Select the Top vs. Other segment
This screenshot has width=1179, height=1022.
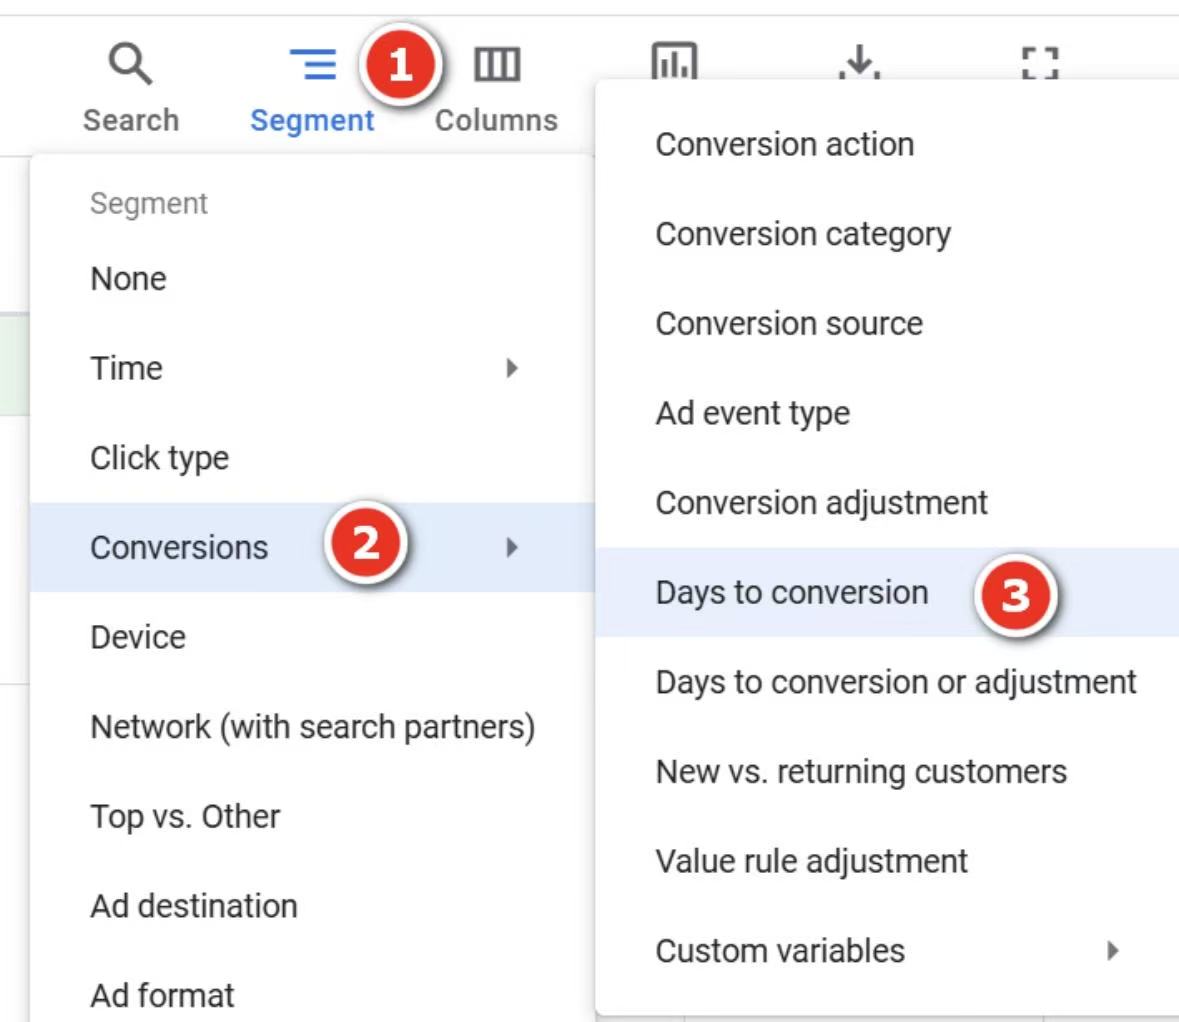312,816
